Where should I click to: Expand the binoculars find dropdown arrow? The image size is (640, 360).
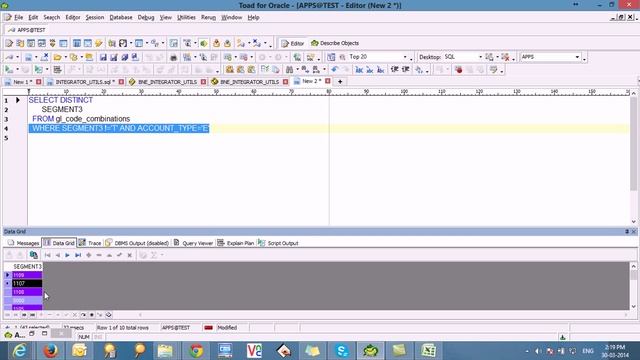point(297,70)
